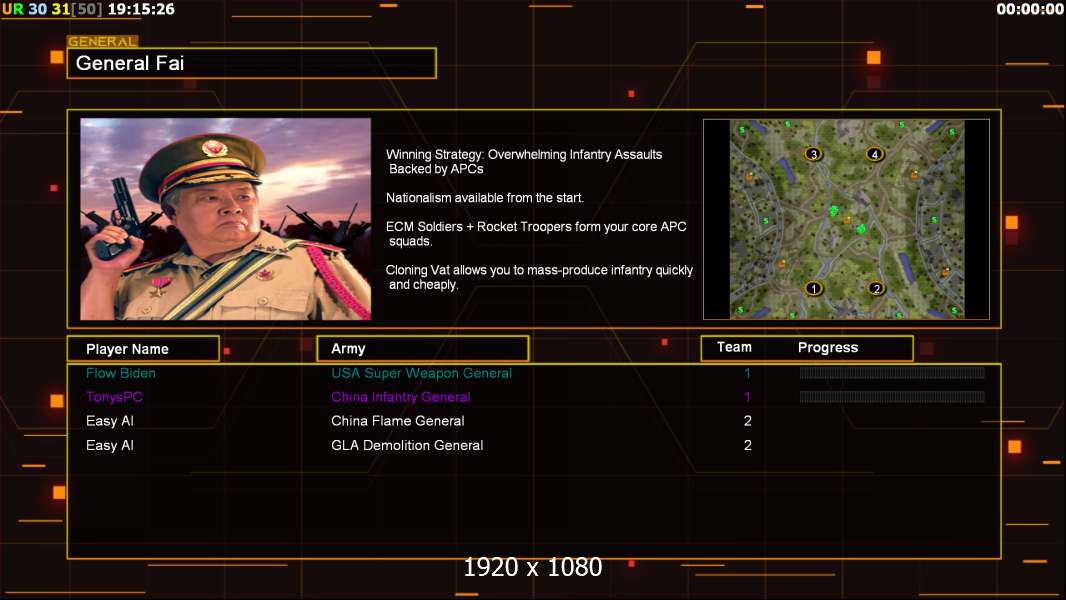This screenshot has height=600, width=1066.
Task: Click the UR 30 31[50] stats readout
Action: [52, 10]
